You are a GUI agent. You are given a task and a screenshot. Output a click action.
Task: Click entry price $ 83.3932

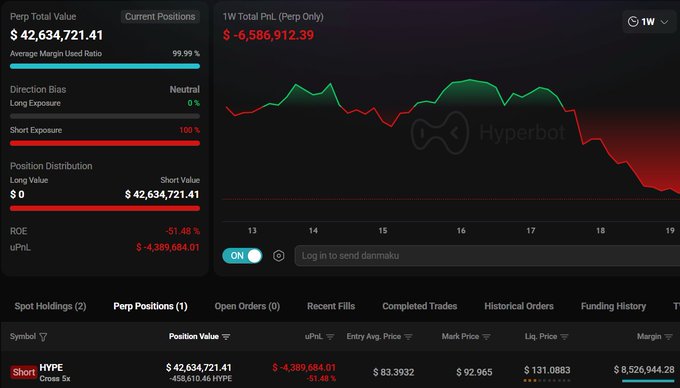pyautogui.click(x=393, y=372)
